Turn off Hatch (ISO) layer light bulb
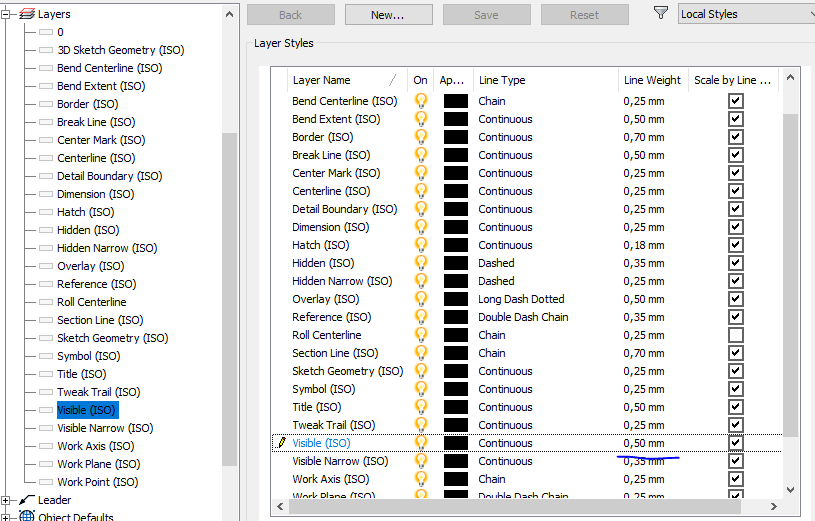Viewport: 815px width, 521px height. 421,245
